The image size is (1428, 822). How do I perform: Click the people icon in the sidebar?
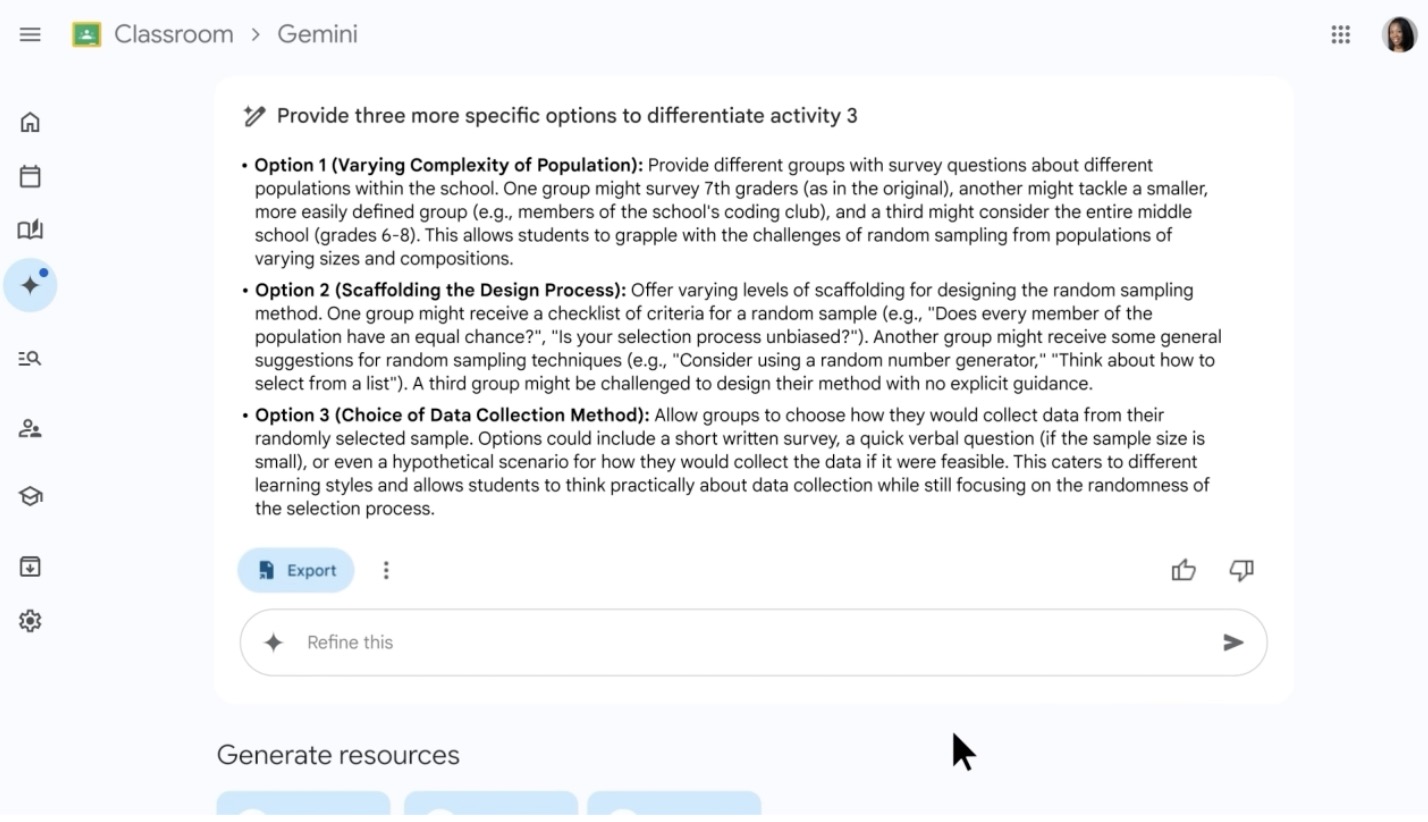coord(30,430)
